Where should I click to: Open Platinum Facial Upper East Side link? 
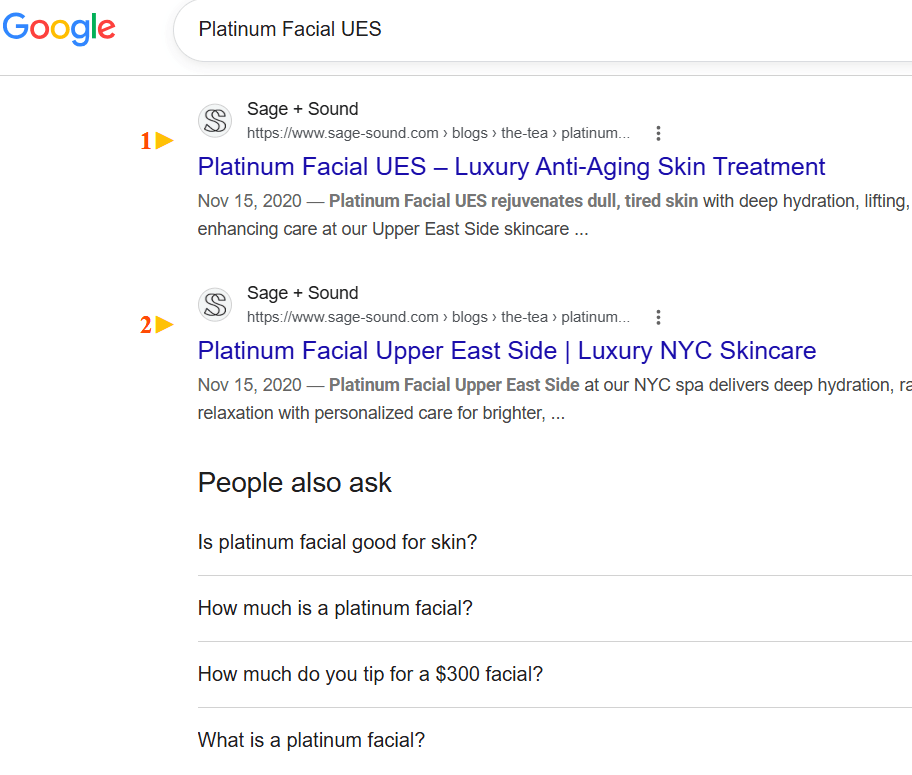[507, 351]
